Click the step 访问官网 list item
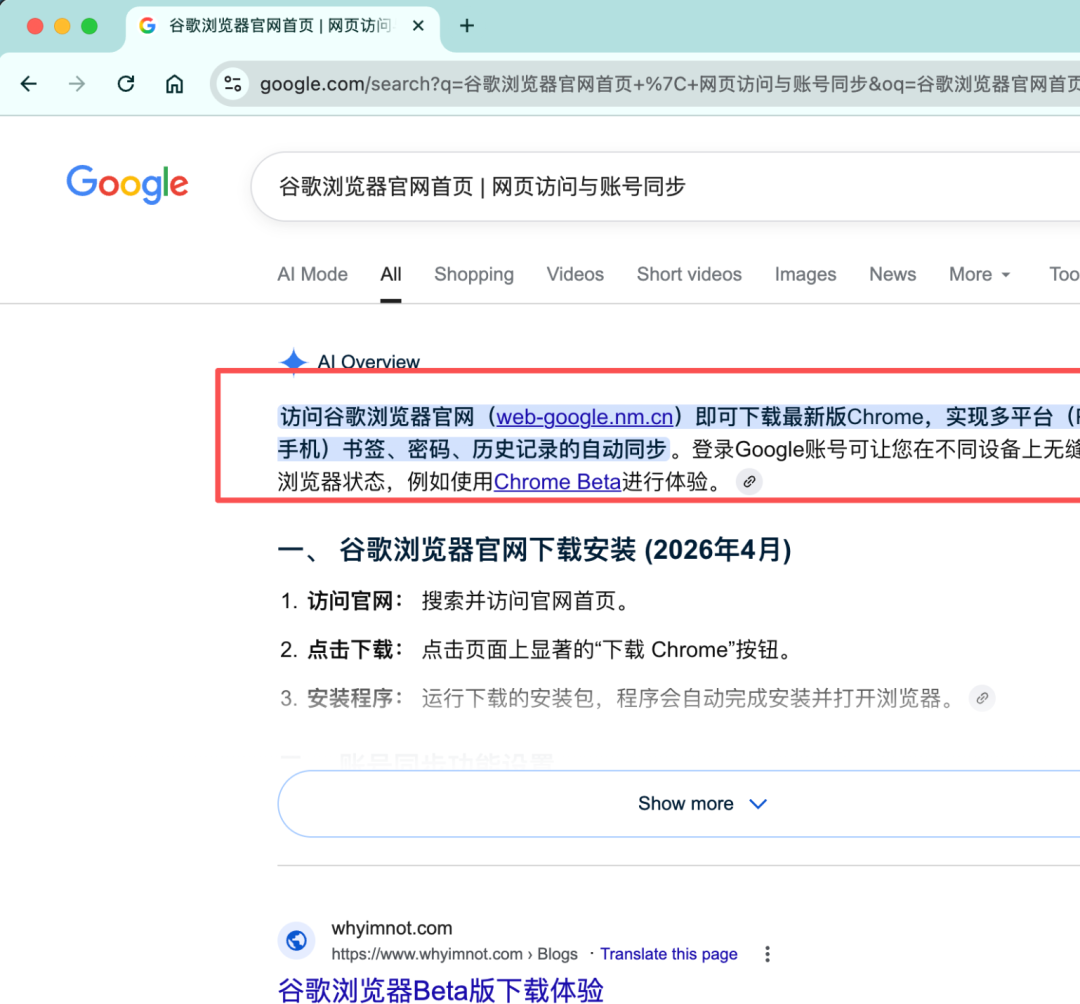 click(x=455, y=600)
